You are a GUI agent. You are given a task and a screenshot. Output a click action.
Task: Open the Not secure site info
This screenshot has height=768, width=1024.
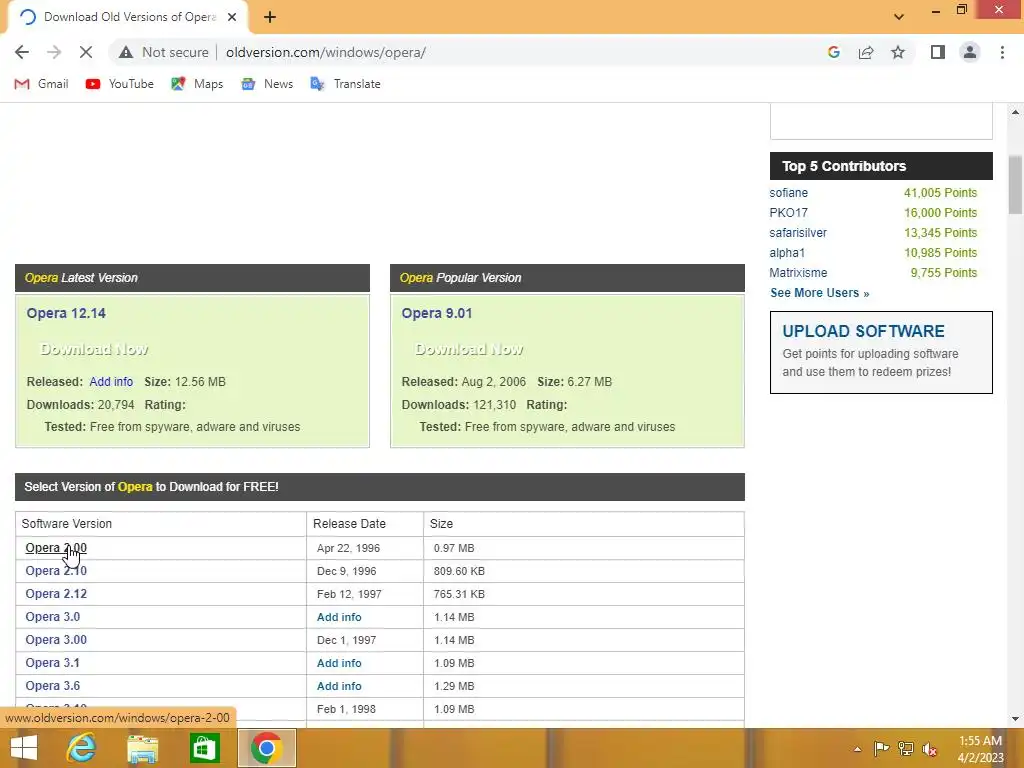[164, 52]
